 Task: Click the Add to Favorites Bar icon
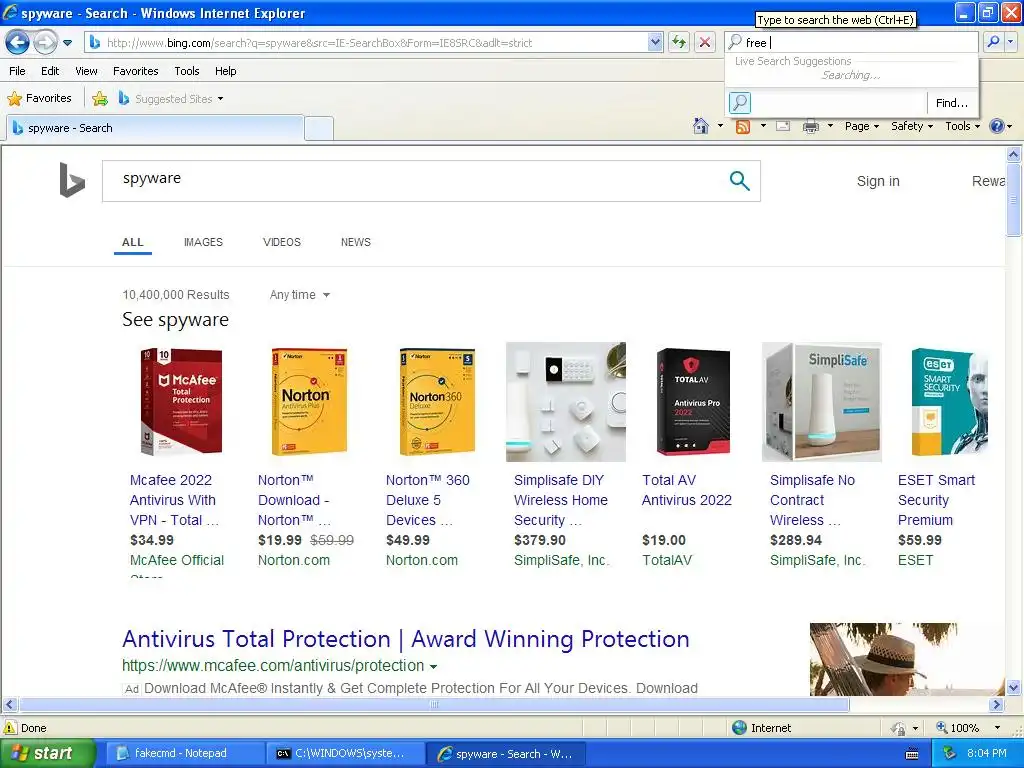(100, 99)
